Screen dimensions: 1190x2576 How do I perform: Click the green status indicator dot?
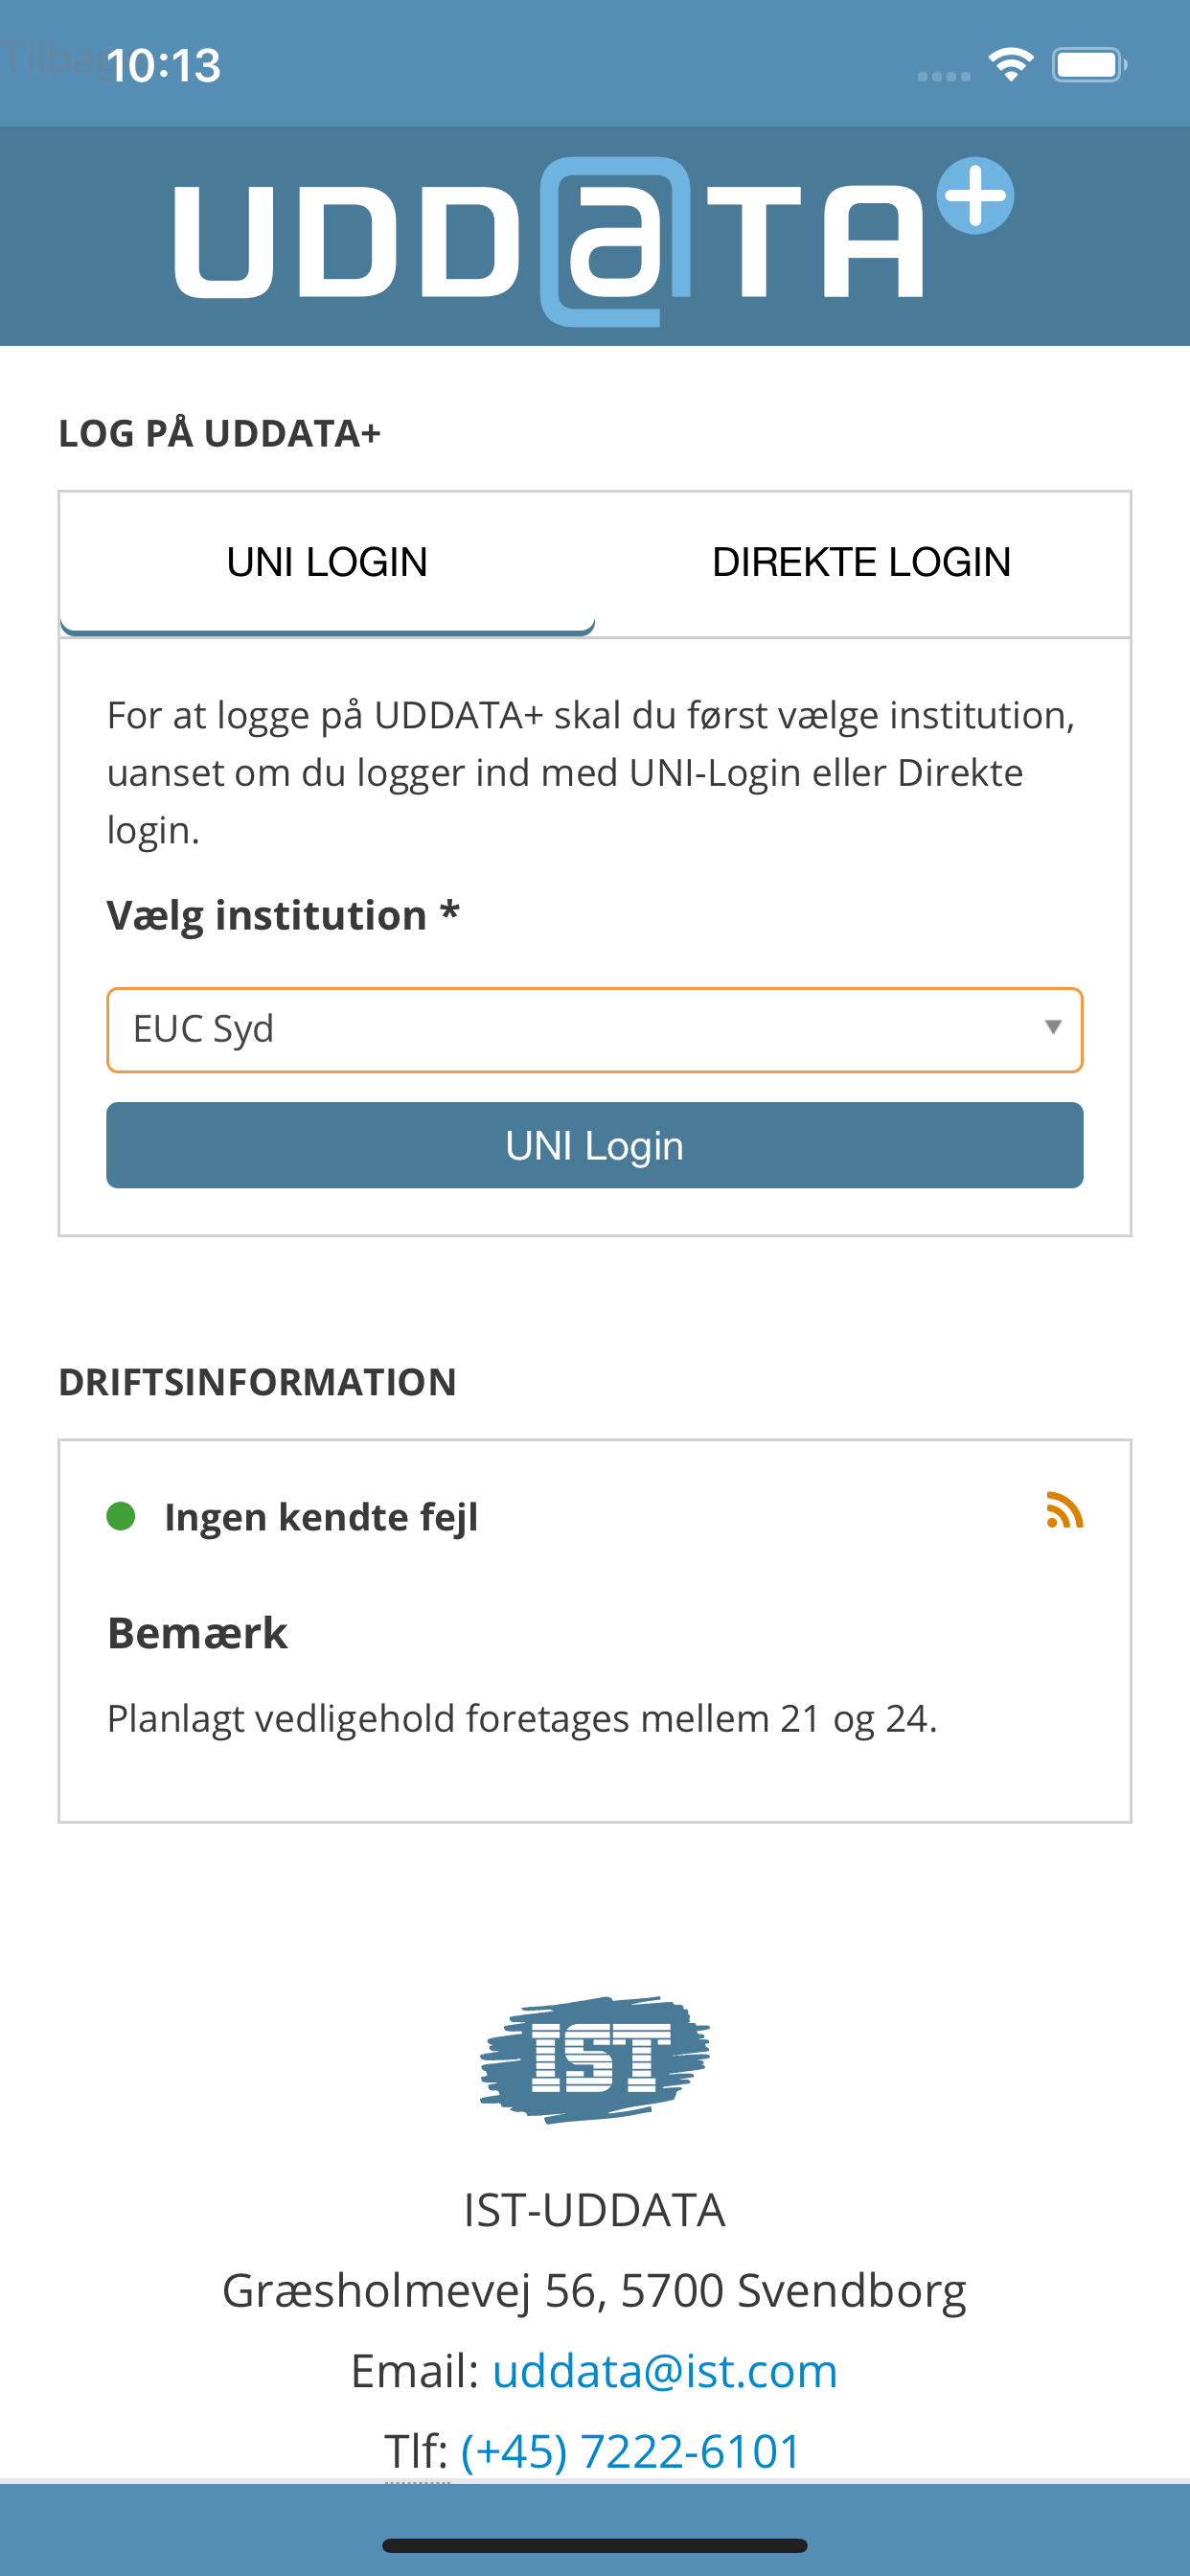(x=121, y=1516)
